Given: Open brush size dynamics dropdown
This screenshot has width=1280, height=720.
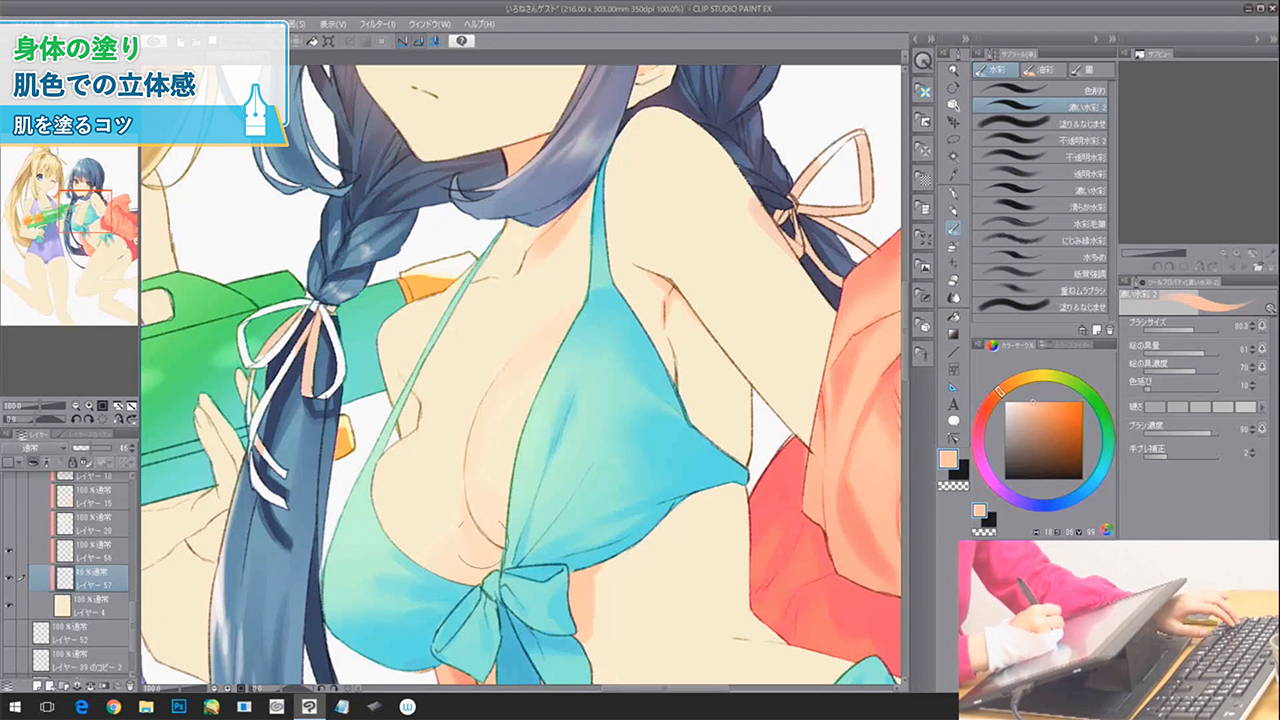Looking at the screenshot, I should pyautogui.click(x=1262, y=325).
